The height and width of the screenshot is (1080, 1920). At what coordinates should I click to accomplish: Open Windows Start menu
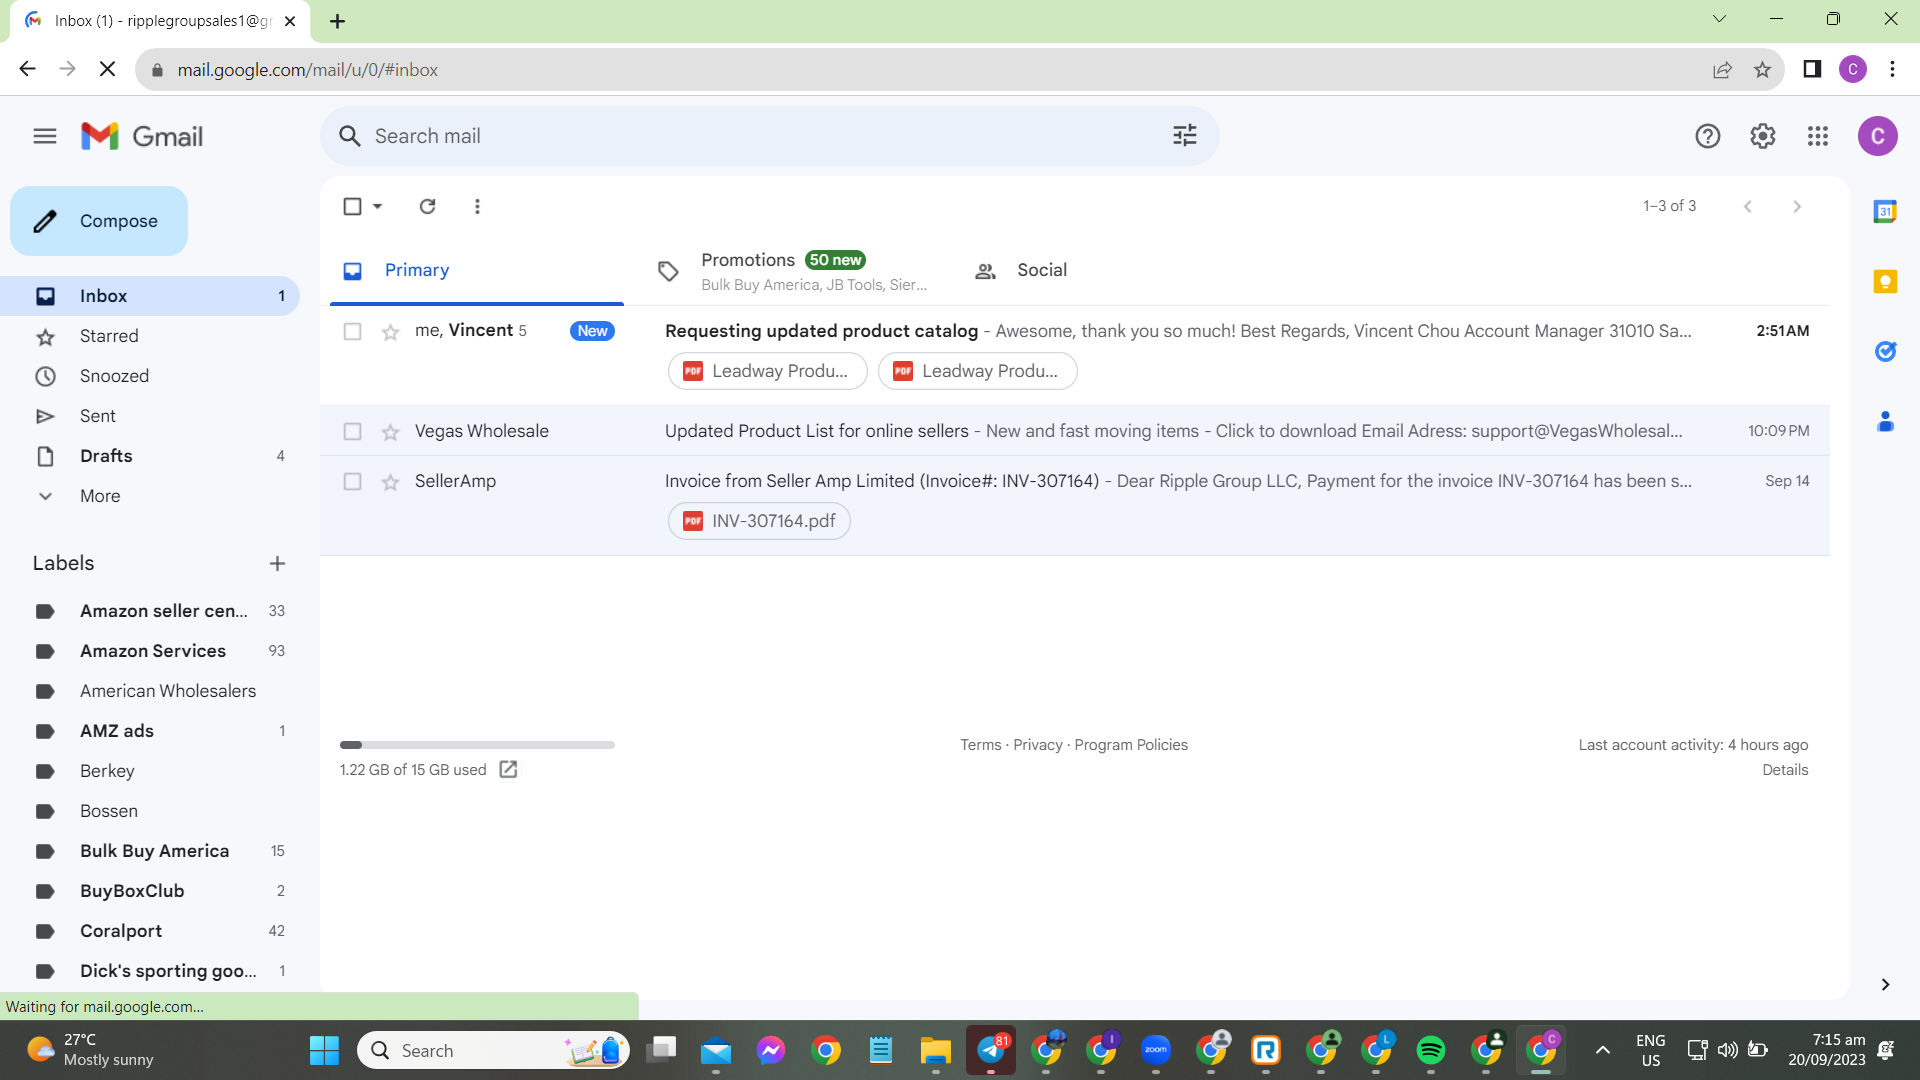[324, 1050]
